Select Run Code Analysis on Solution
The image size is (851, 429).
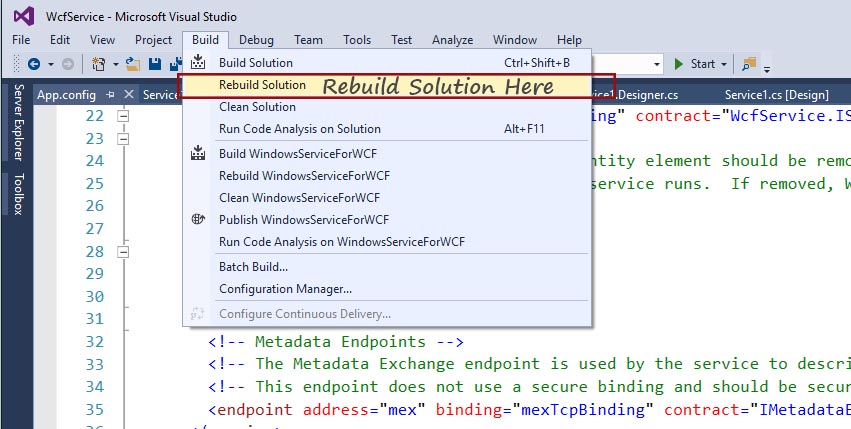pyautogui.click(x=386, y=129)
